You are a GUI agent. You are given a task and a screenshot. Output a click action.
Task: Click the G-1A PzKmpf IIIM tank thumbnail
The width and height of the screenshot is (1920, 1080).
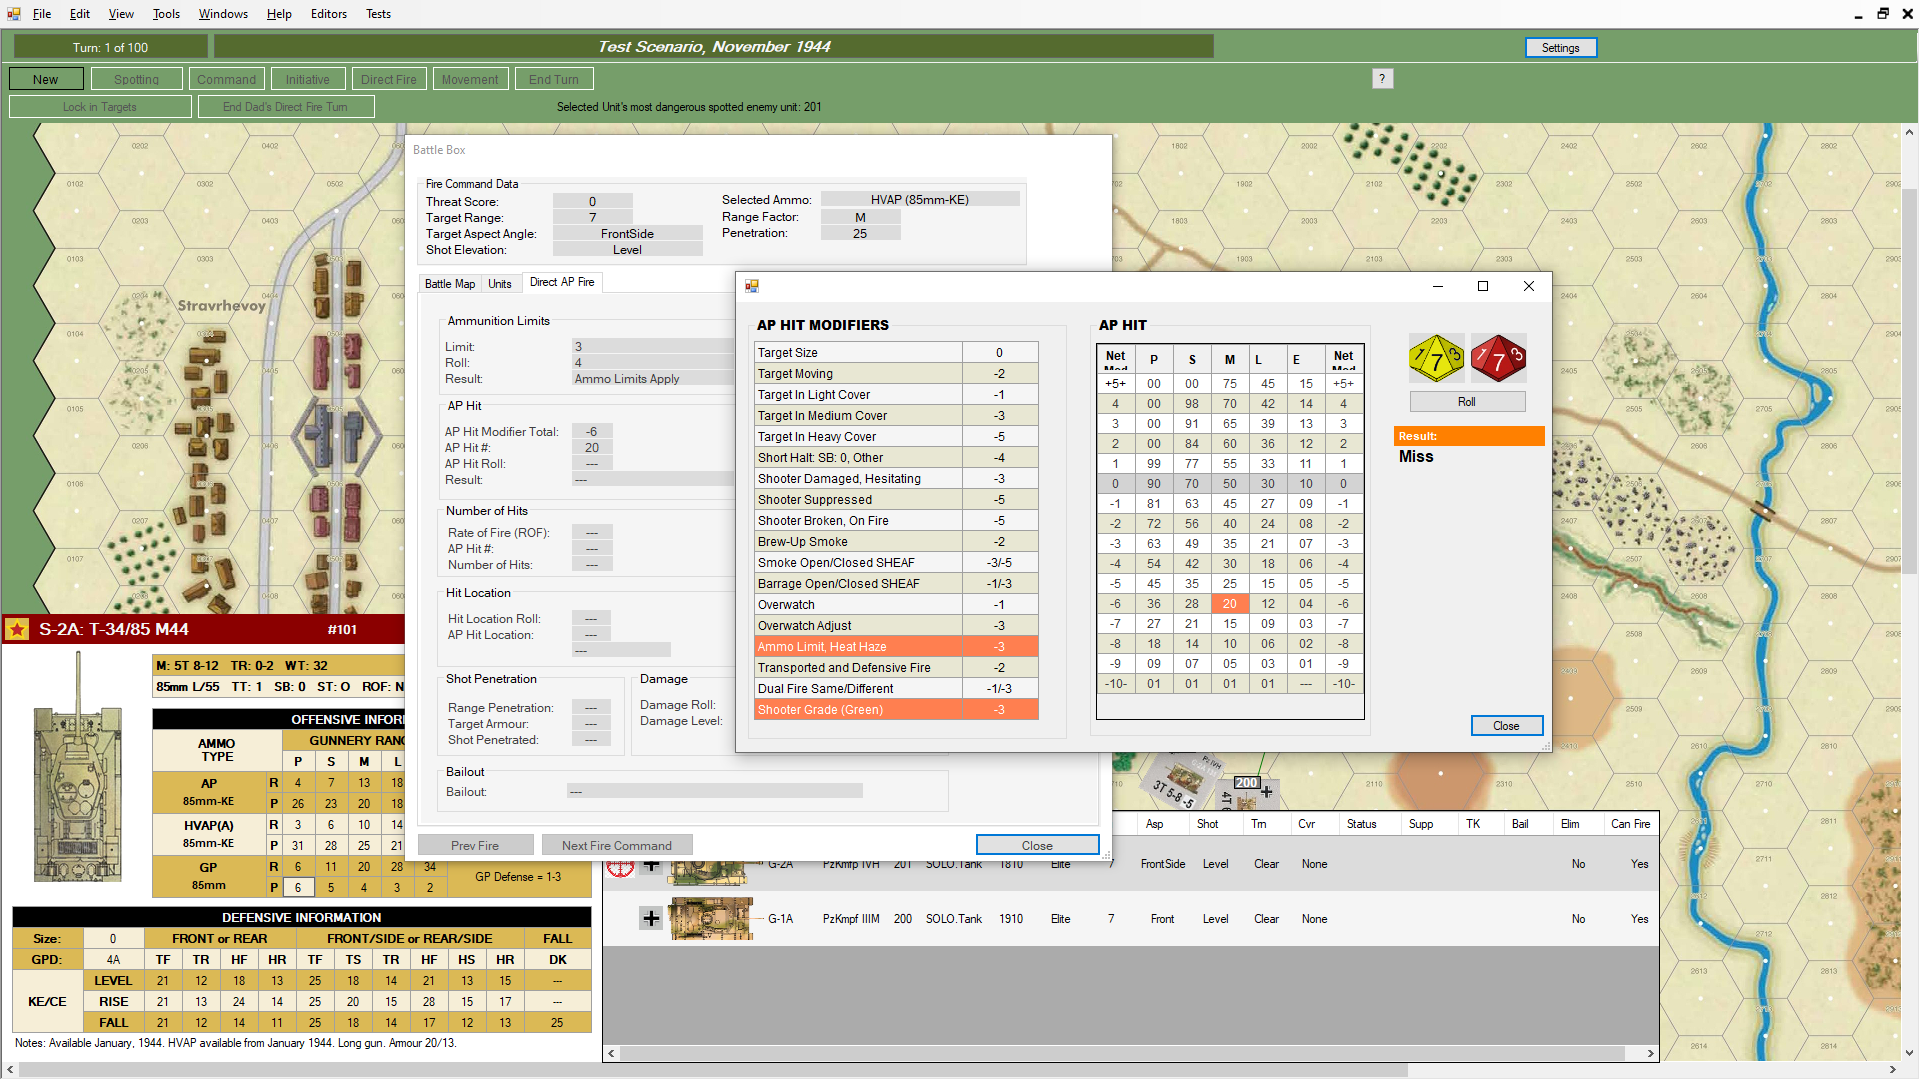pyautogui.click(x=710, y=919)
